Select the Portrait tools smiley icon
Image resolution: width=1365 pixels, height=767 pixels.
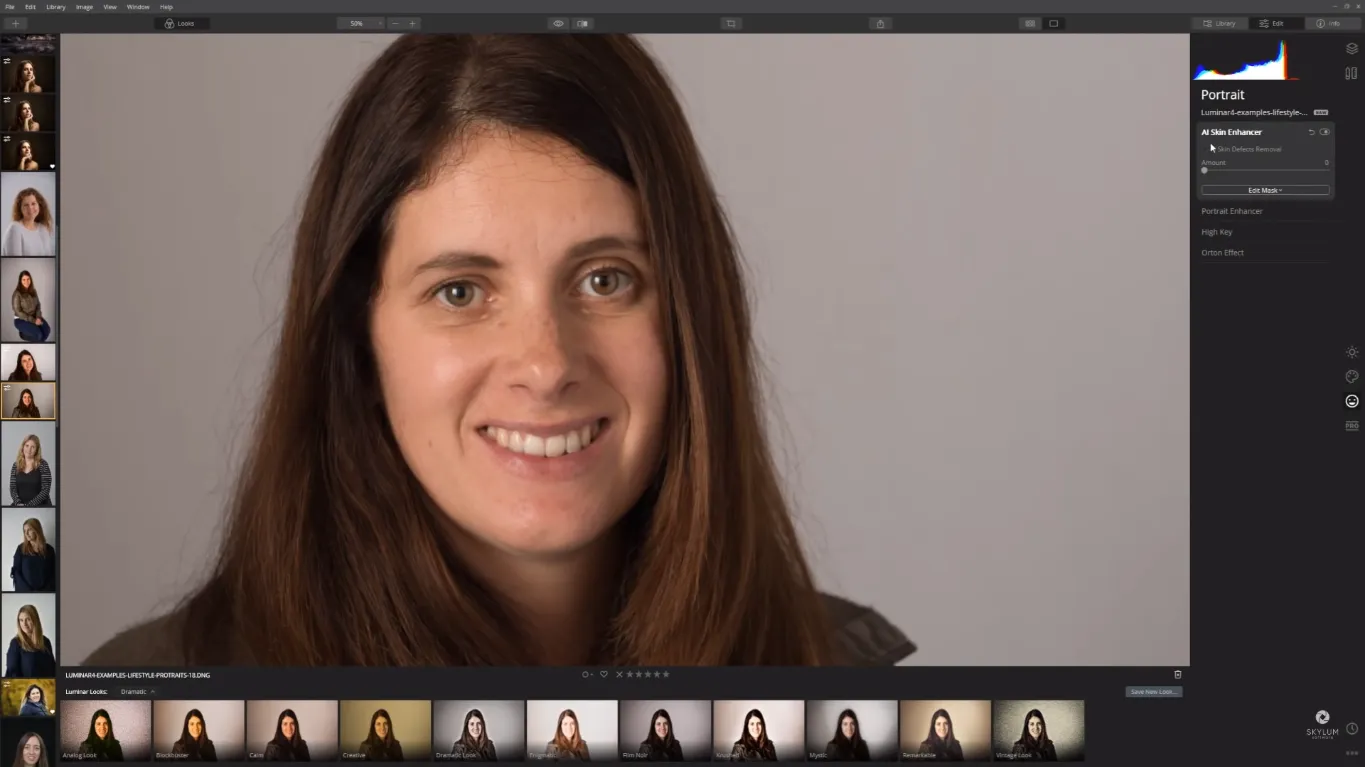tap(1351, 401)
